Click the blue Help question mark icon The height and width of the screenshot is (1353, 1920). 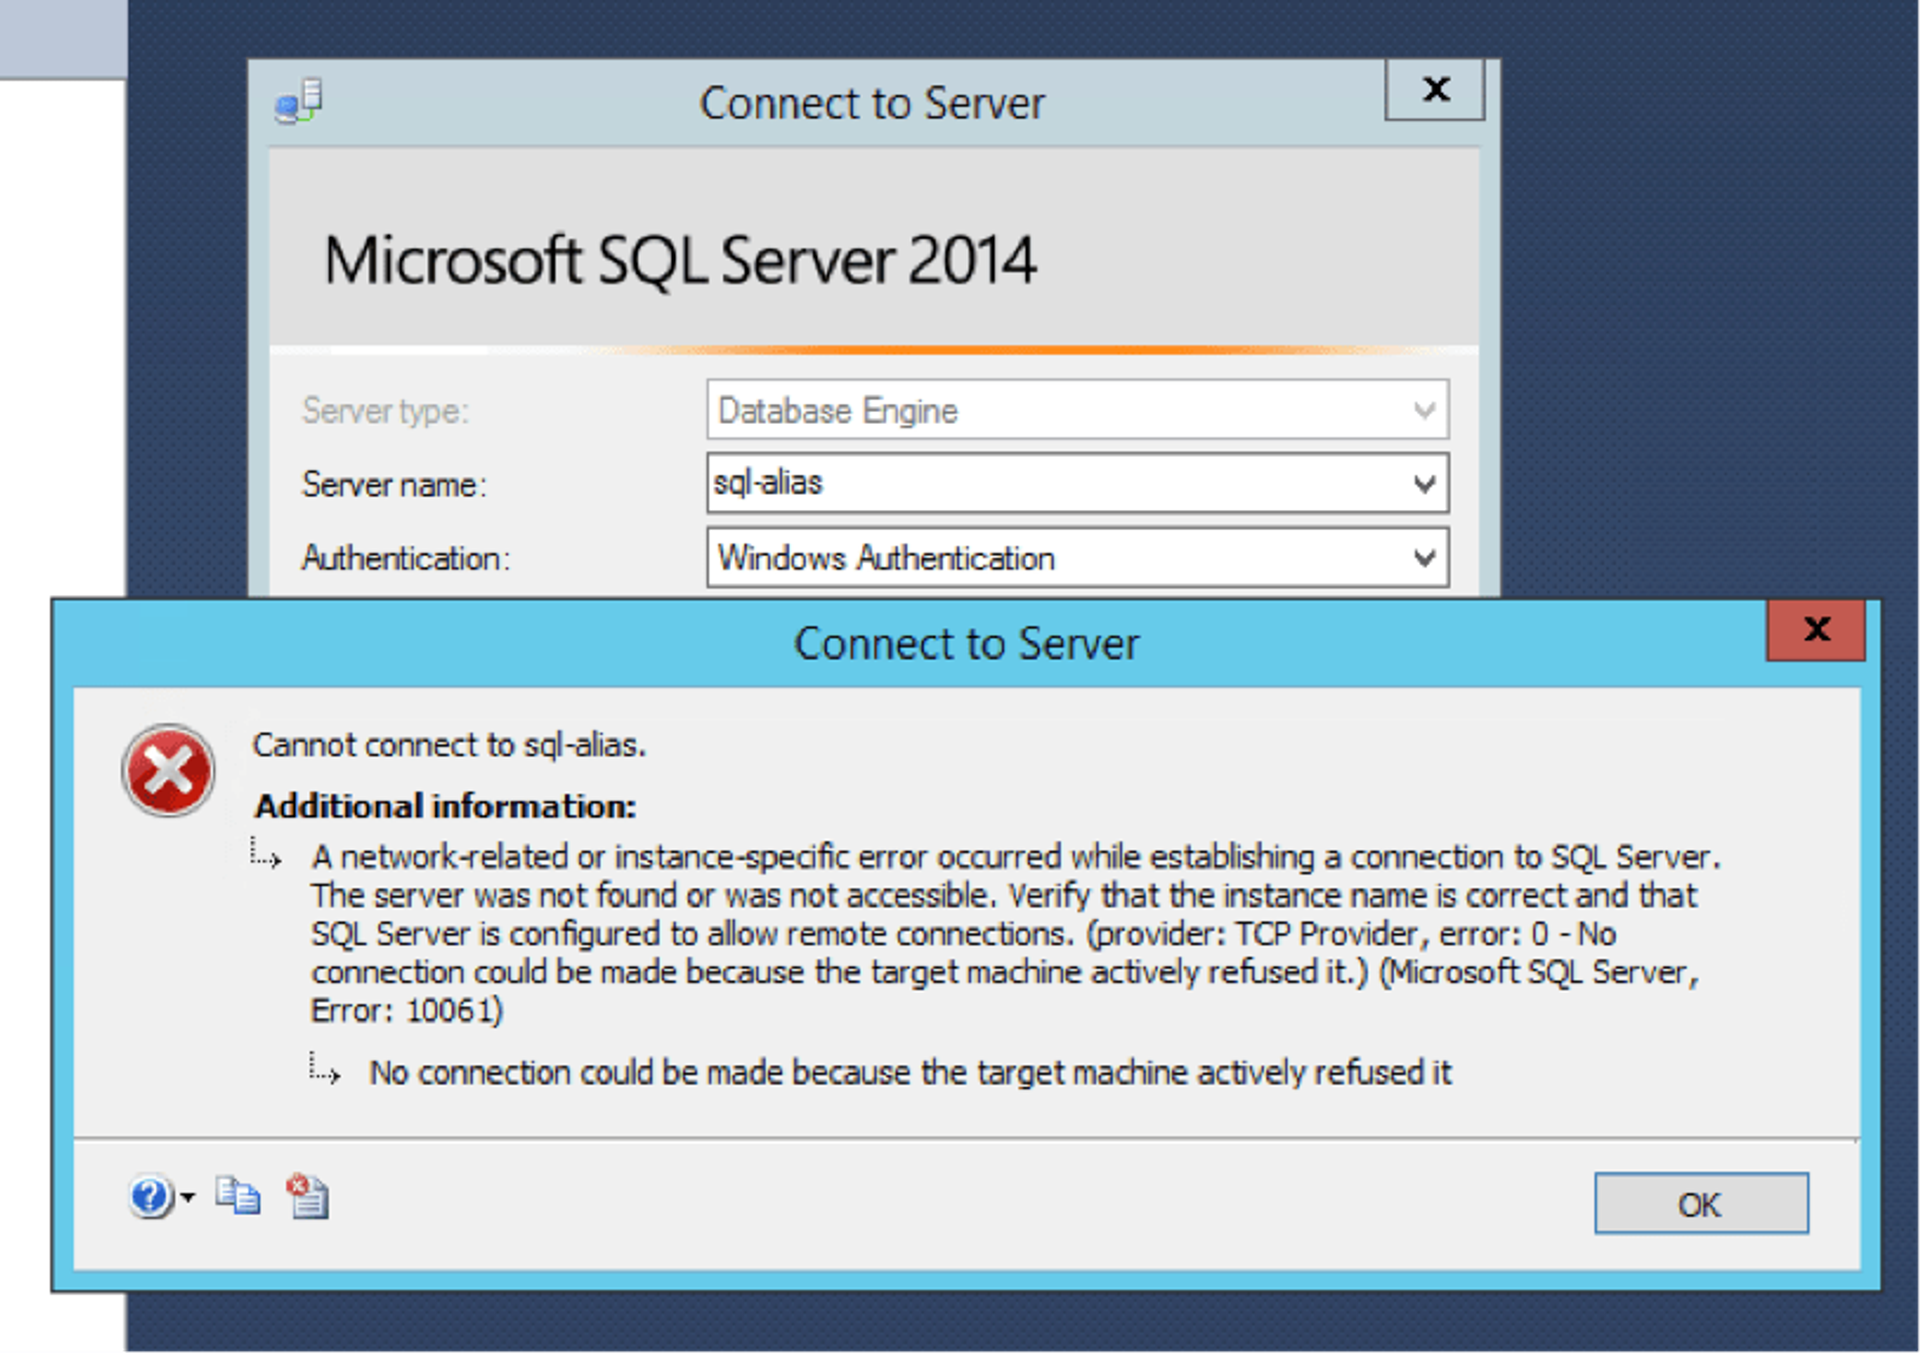click(150, 1196)
